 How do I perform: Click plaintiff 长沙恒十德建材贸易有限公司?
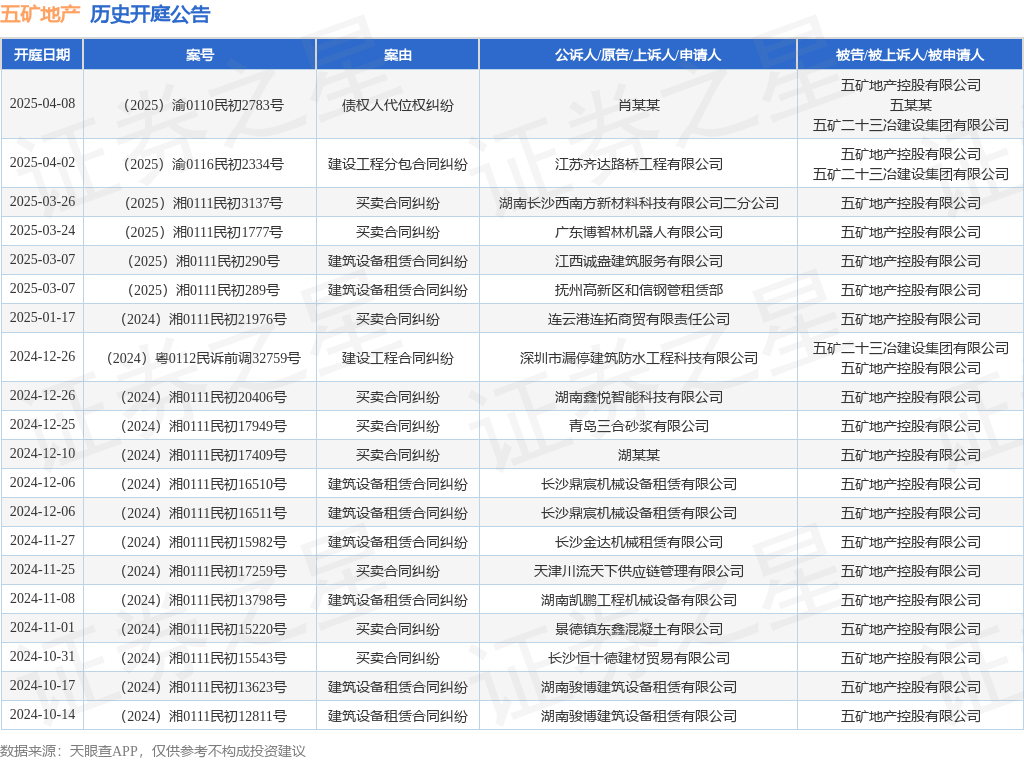pos(639,658)
